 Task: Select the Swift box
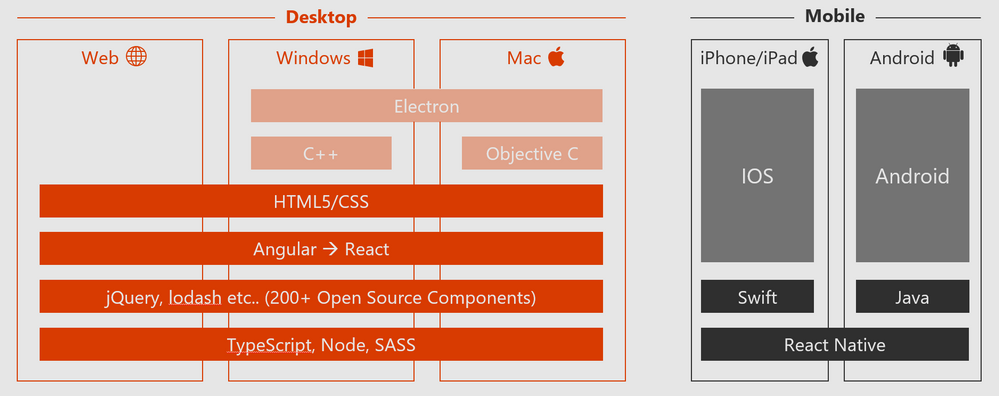point(758,297)
